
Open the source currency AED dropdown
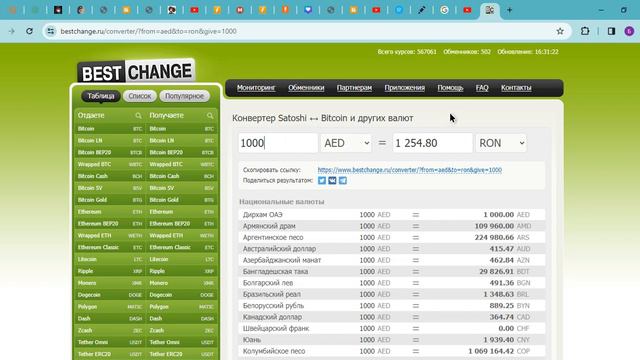coord(346,143)
